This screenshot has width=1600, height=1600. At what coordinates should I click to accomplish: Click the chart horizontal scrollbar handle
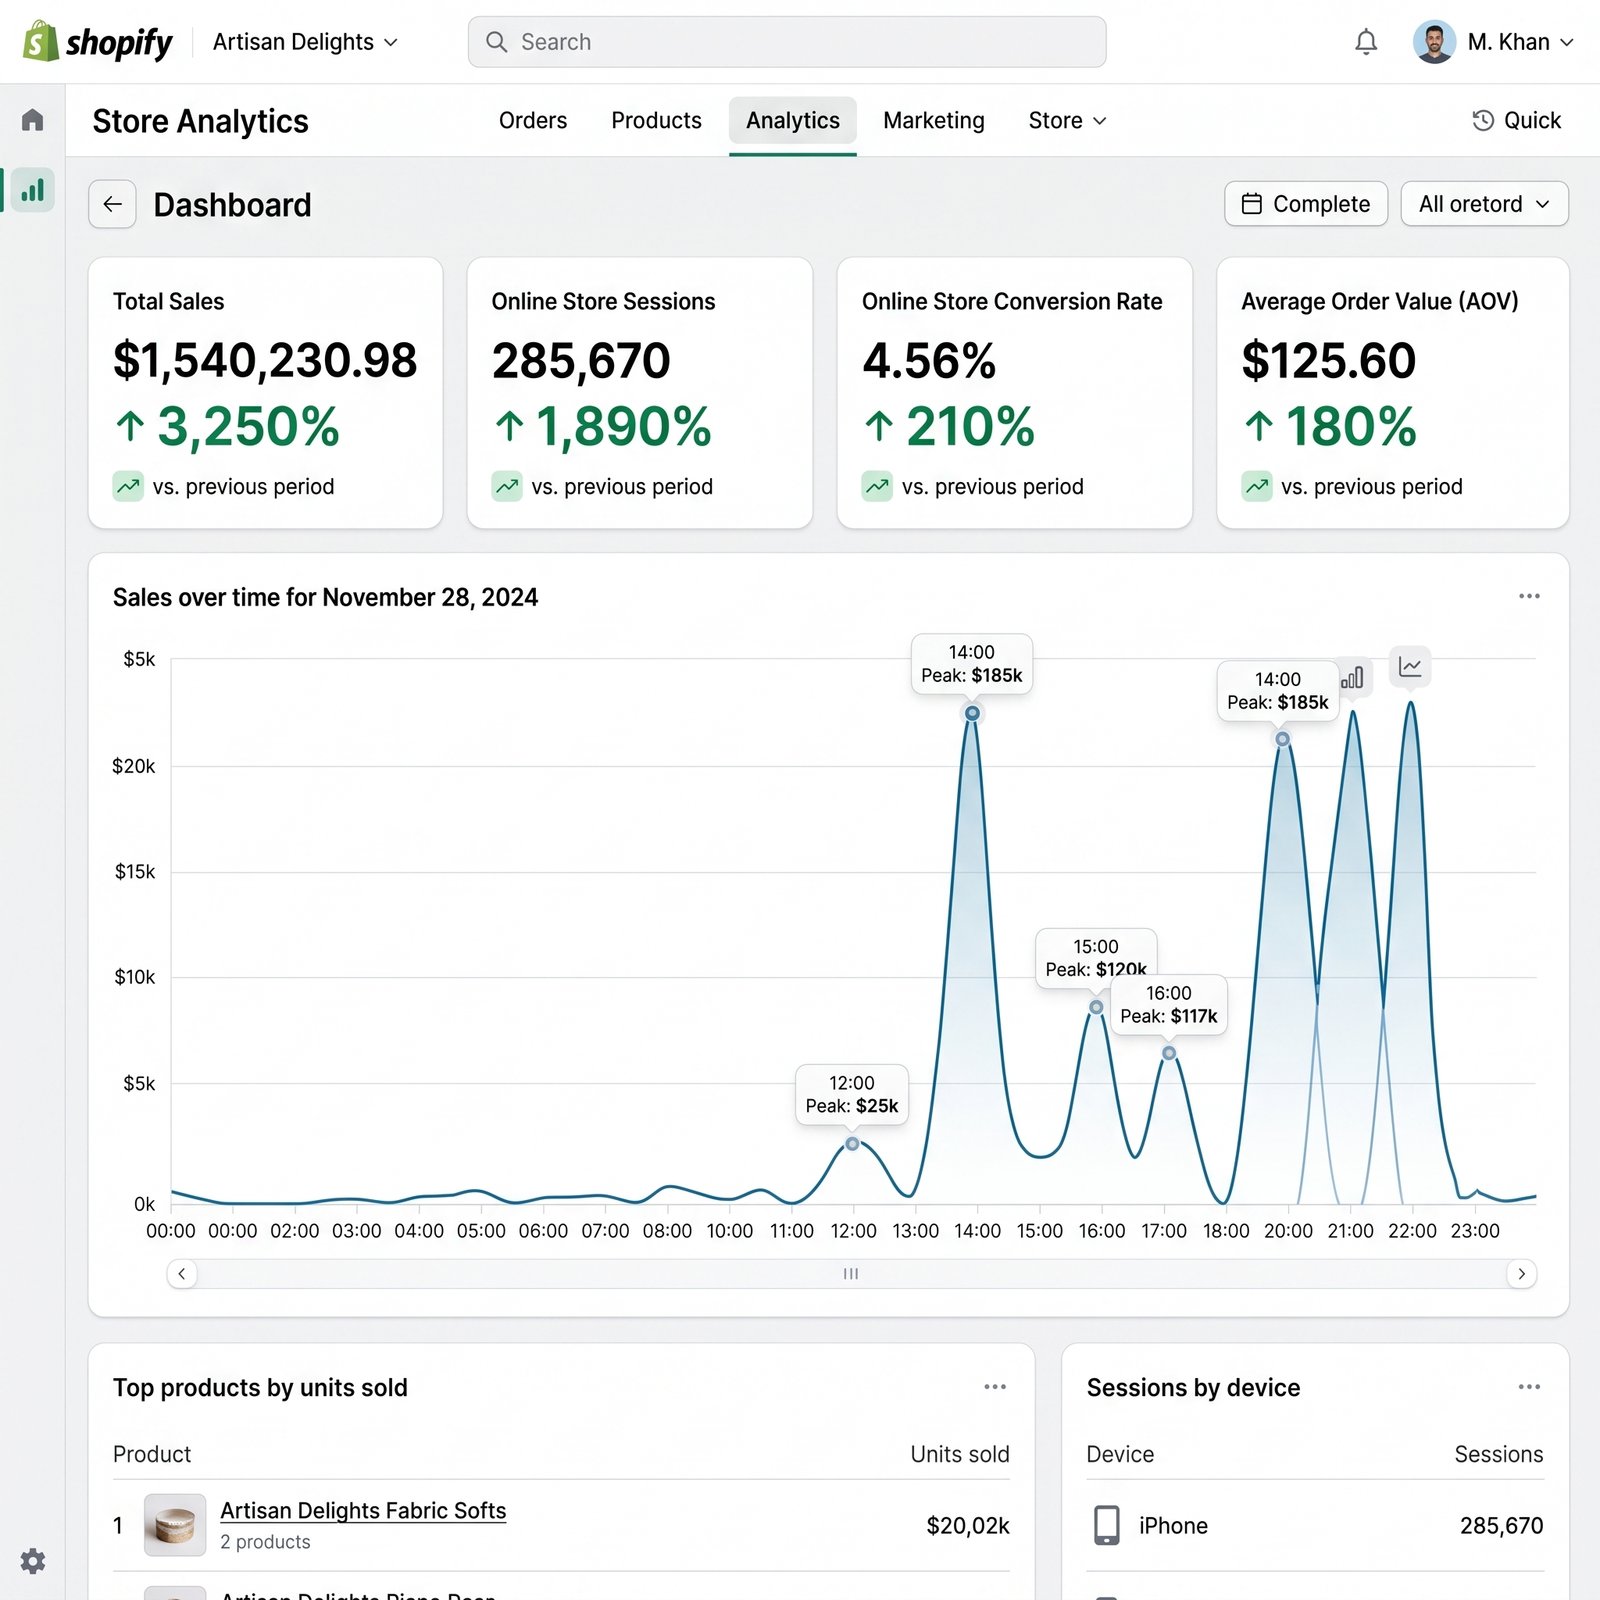(x=851, y=1273)
